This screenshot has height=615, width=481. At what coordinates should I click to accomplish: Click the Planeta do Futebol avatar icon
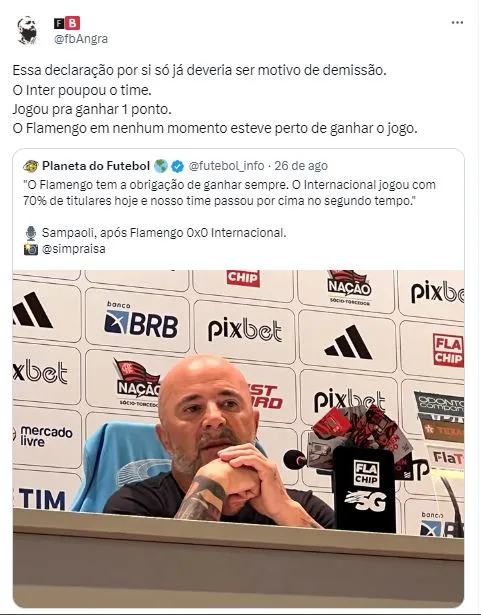30,166
